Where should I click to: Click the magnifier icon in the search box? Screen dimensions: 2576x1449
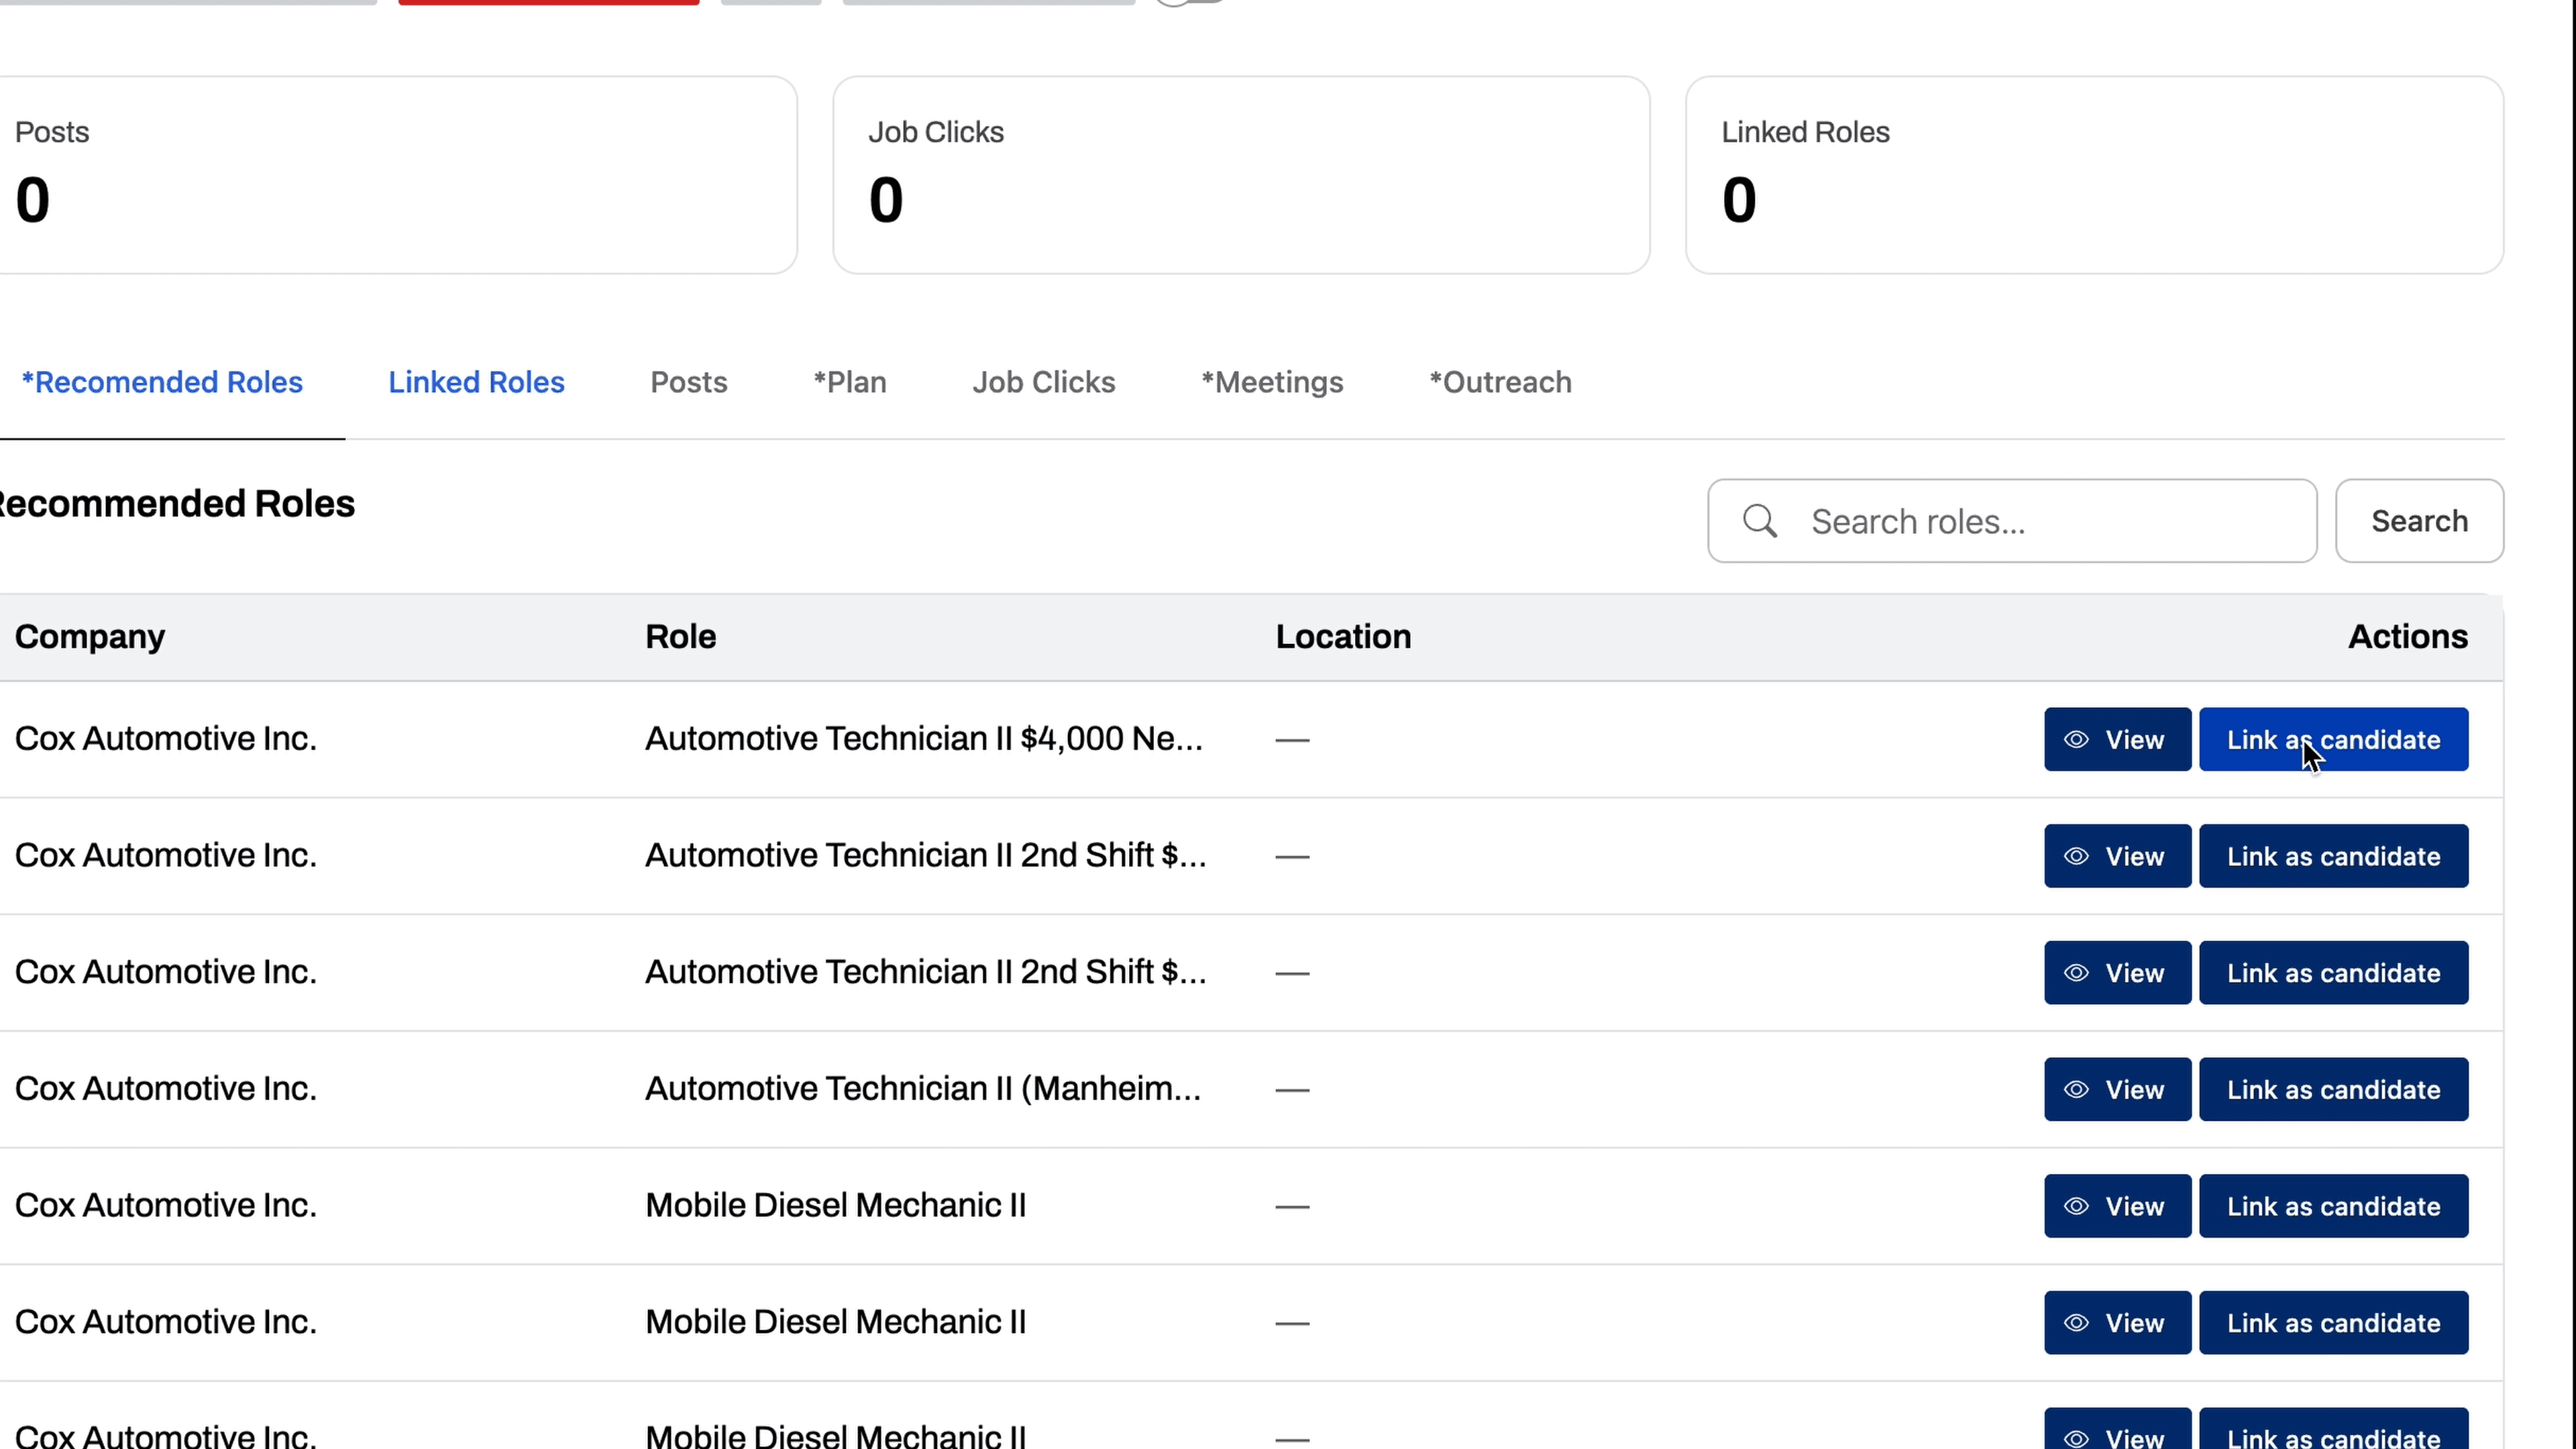click(x=1759, y=521)
